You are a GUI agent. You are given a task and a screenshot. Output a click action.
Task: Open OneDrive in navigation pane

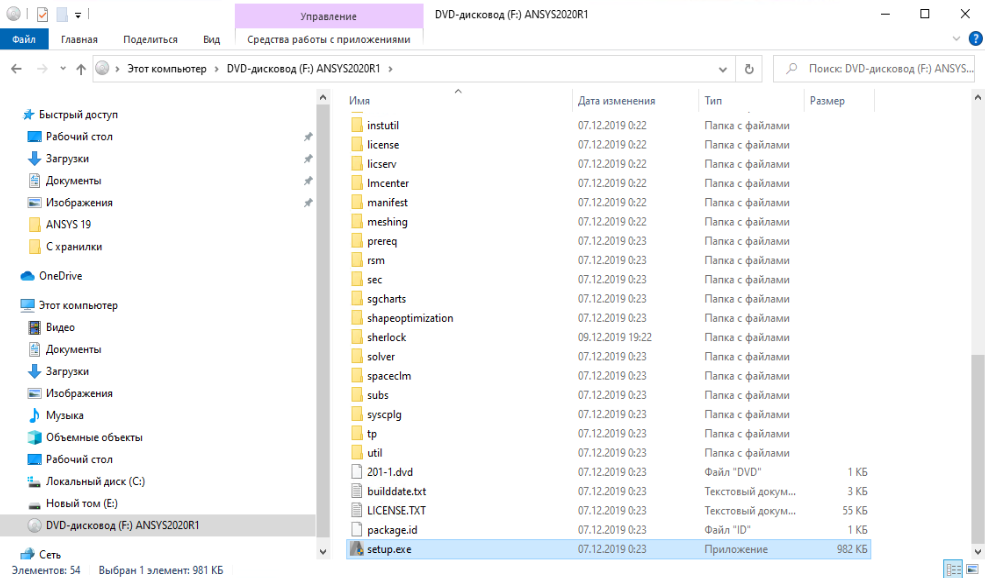60,276
